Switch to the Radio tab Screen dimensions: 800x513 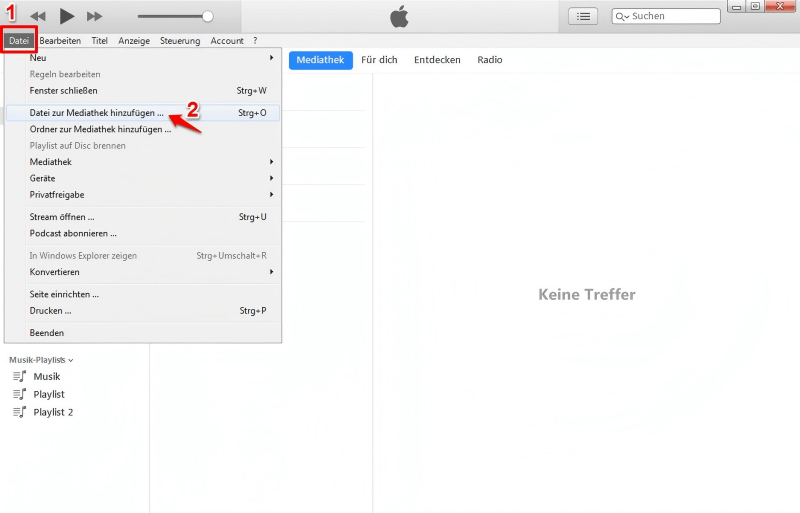[490, 60]
